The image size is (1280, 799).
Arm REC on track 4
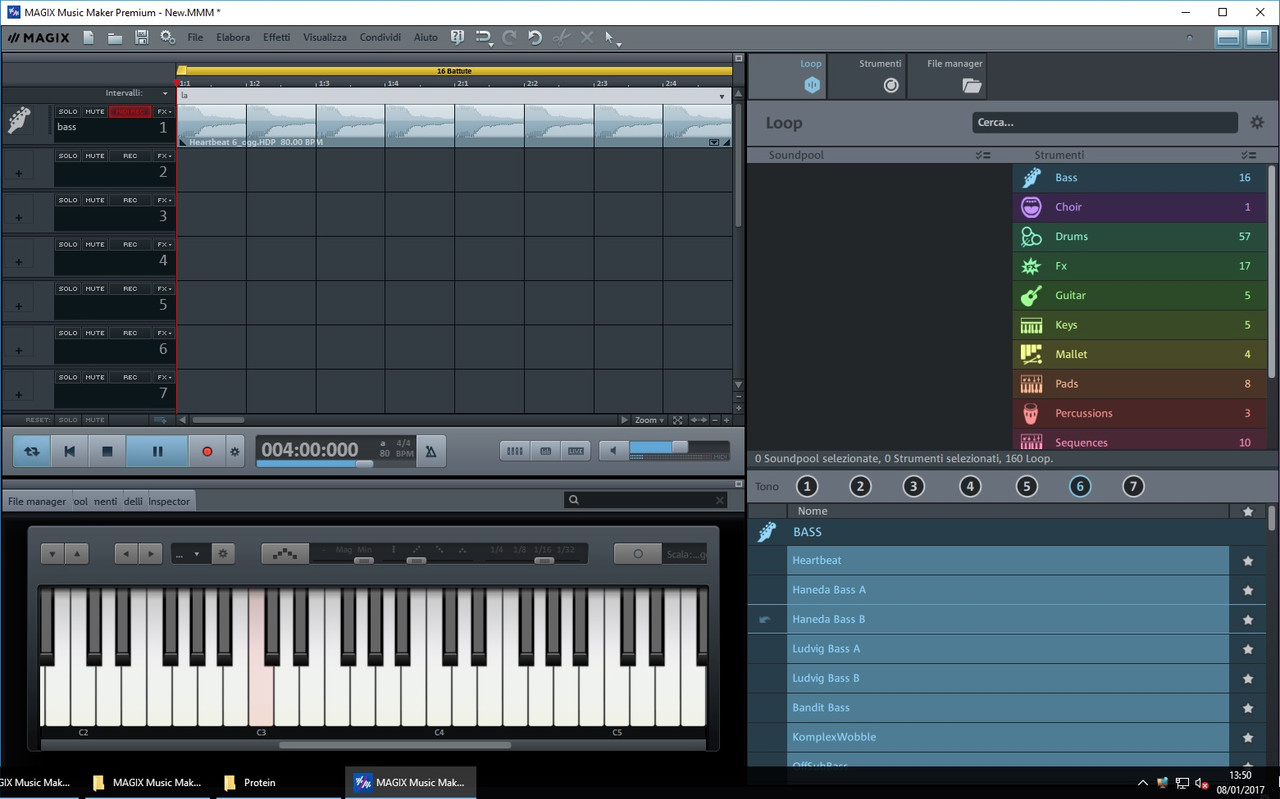130,244
